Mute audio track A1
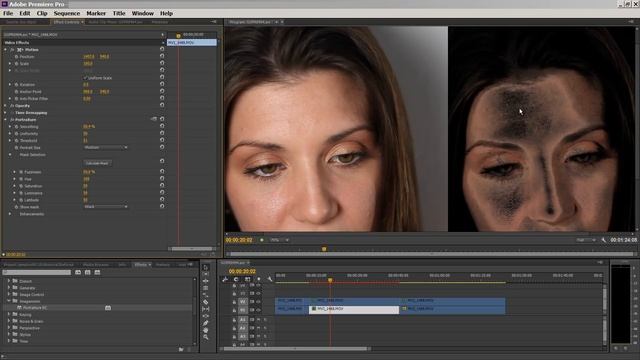 (258, 320)
